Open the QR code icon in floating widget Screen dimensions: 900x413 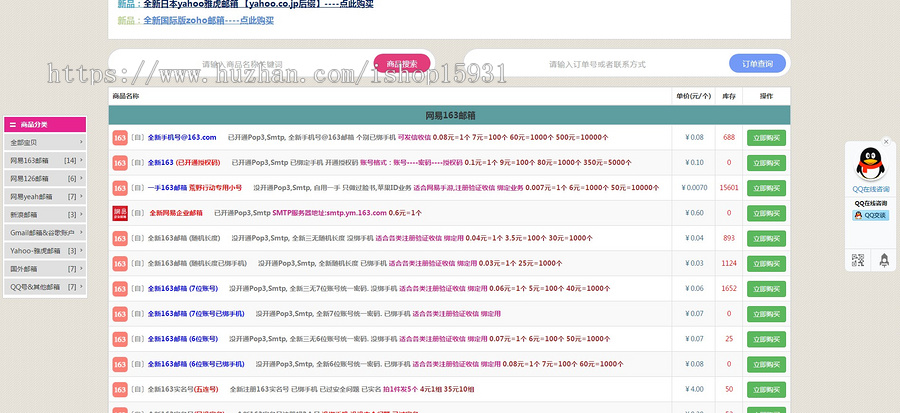coord(857,260)
